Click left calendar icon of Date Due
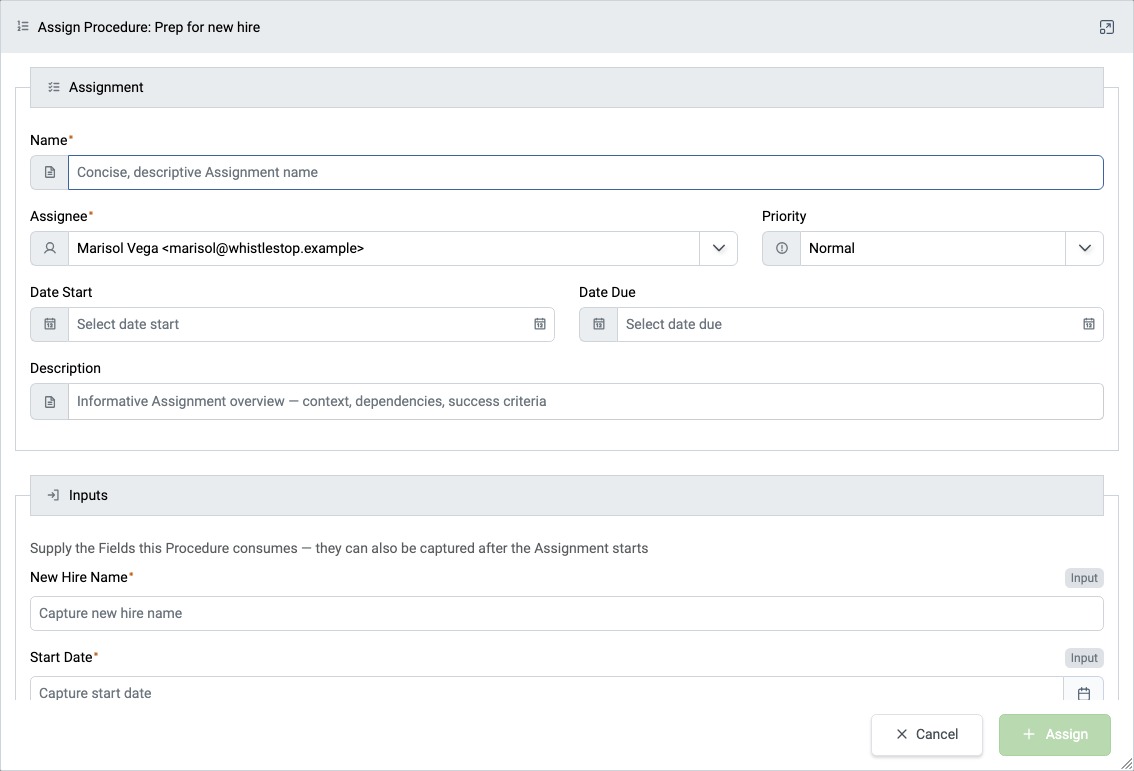1134x771 pixels. click(598, 324)
